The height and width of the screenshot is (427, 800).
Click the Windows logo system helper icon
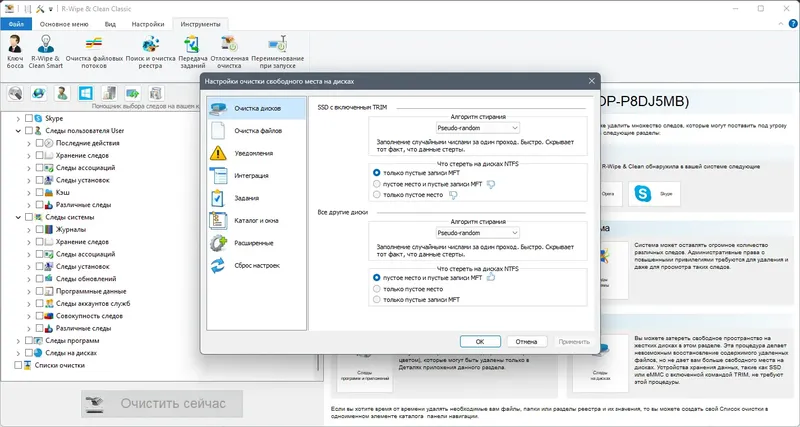pyautogui.click(x=86, y=93)
